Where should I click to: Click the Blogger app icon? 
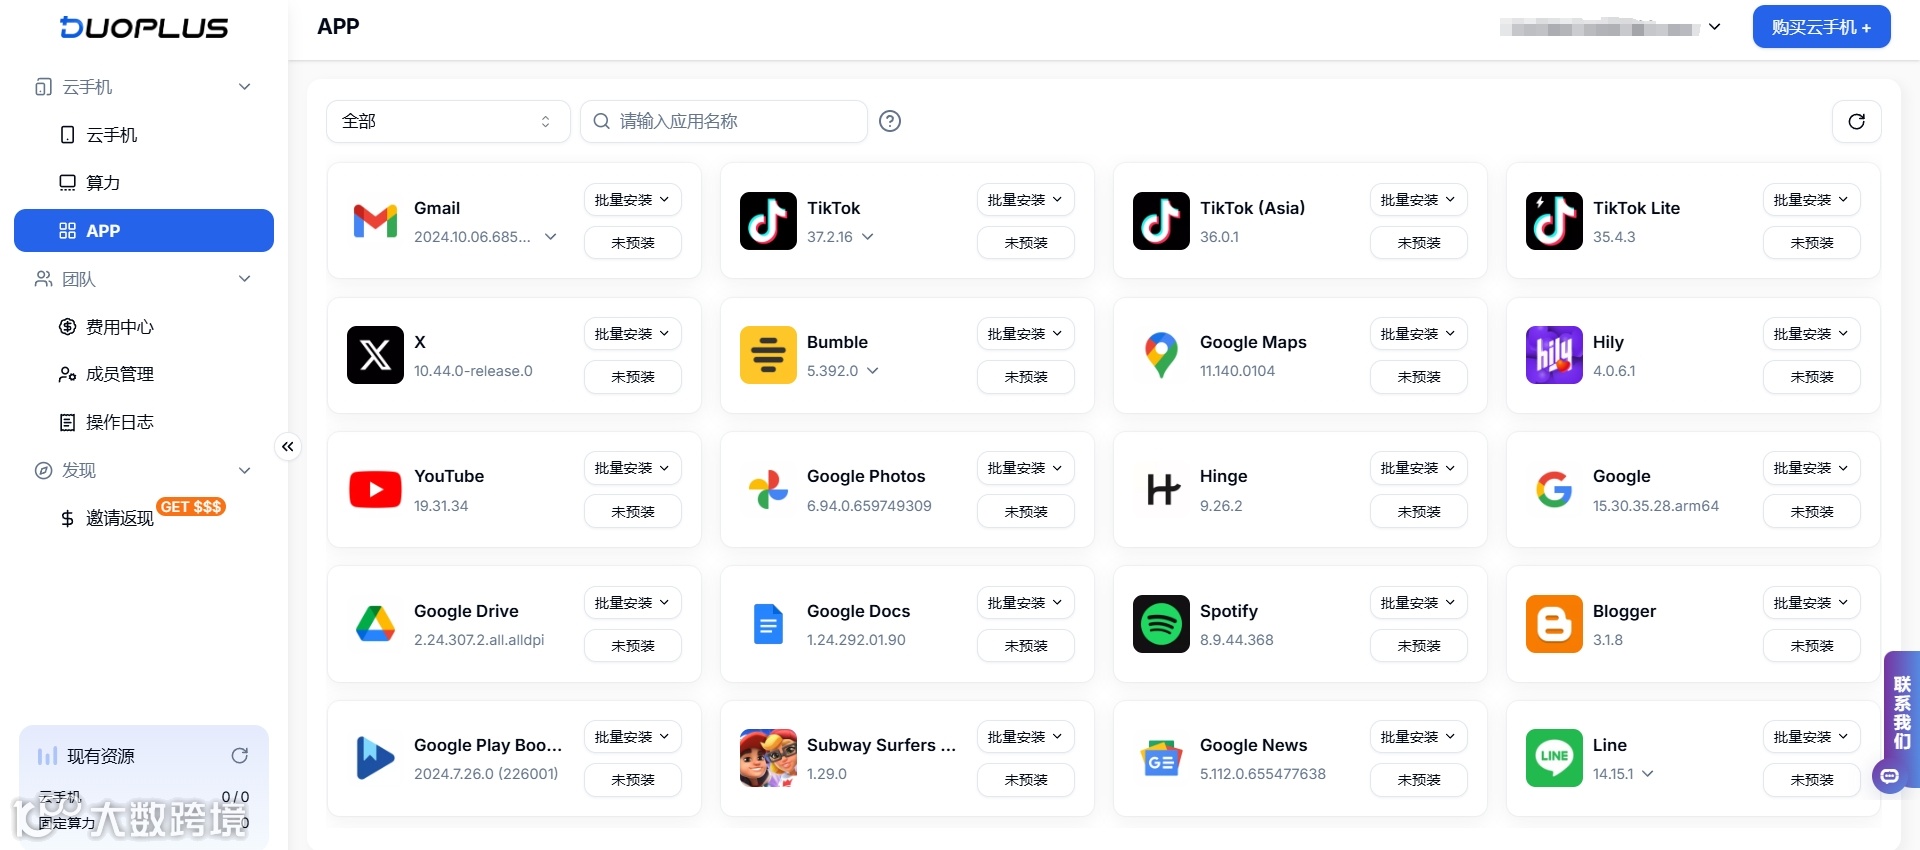(1554, 624)
